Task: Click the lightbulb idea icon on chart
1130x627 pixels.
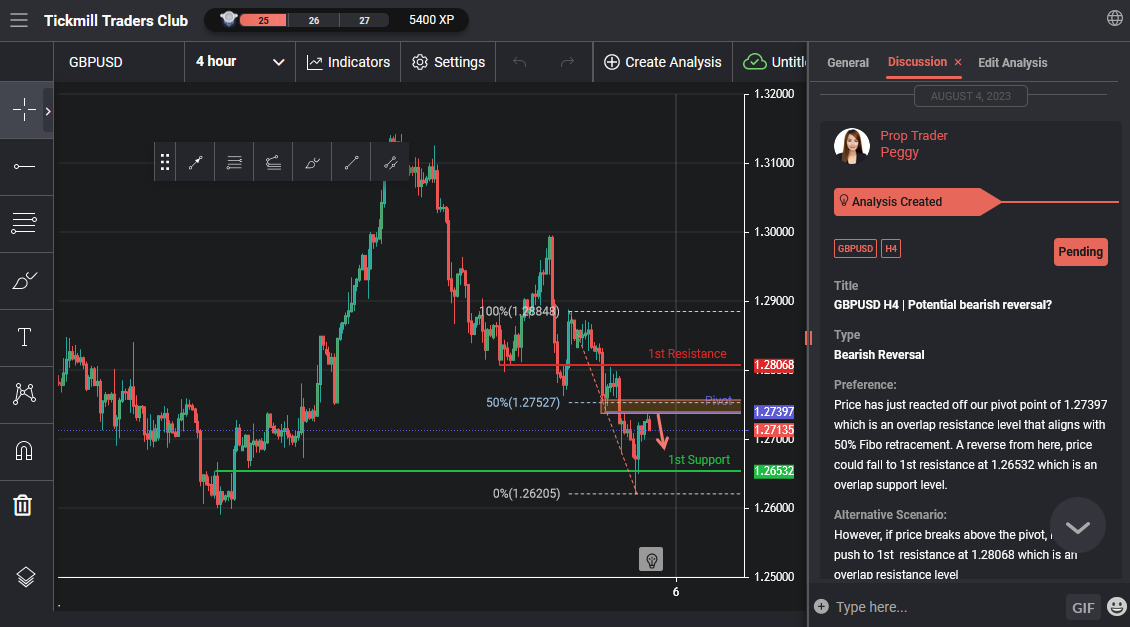Action: click(x=651, y=559)
